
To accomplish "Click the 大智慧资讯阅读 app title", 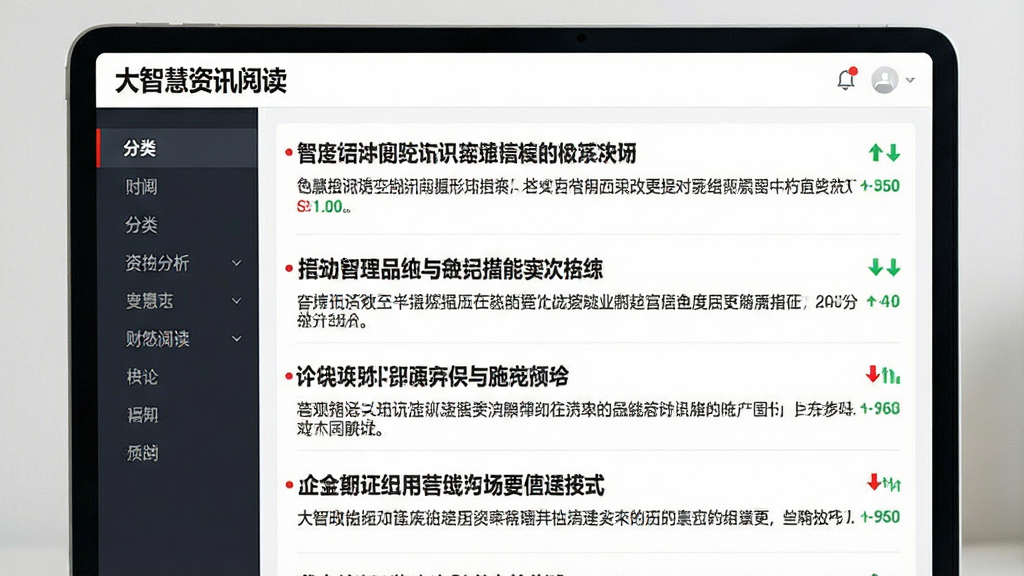I will (x=200, y=81).
